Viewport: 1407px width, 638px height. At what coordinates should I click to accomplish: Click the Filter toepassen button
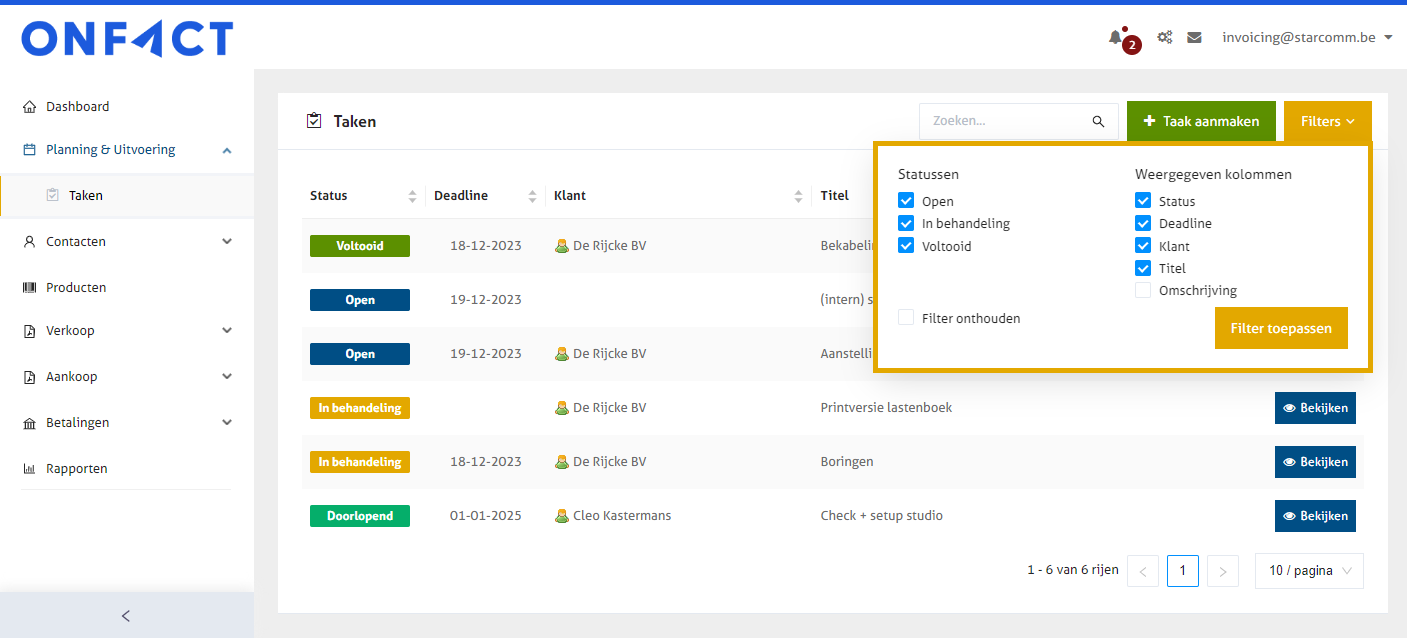pyautogui.click(x=1280, y=328)
